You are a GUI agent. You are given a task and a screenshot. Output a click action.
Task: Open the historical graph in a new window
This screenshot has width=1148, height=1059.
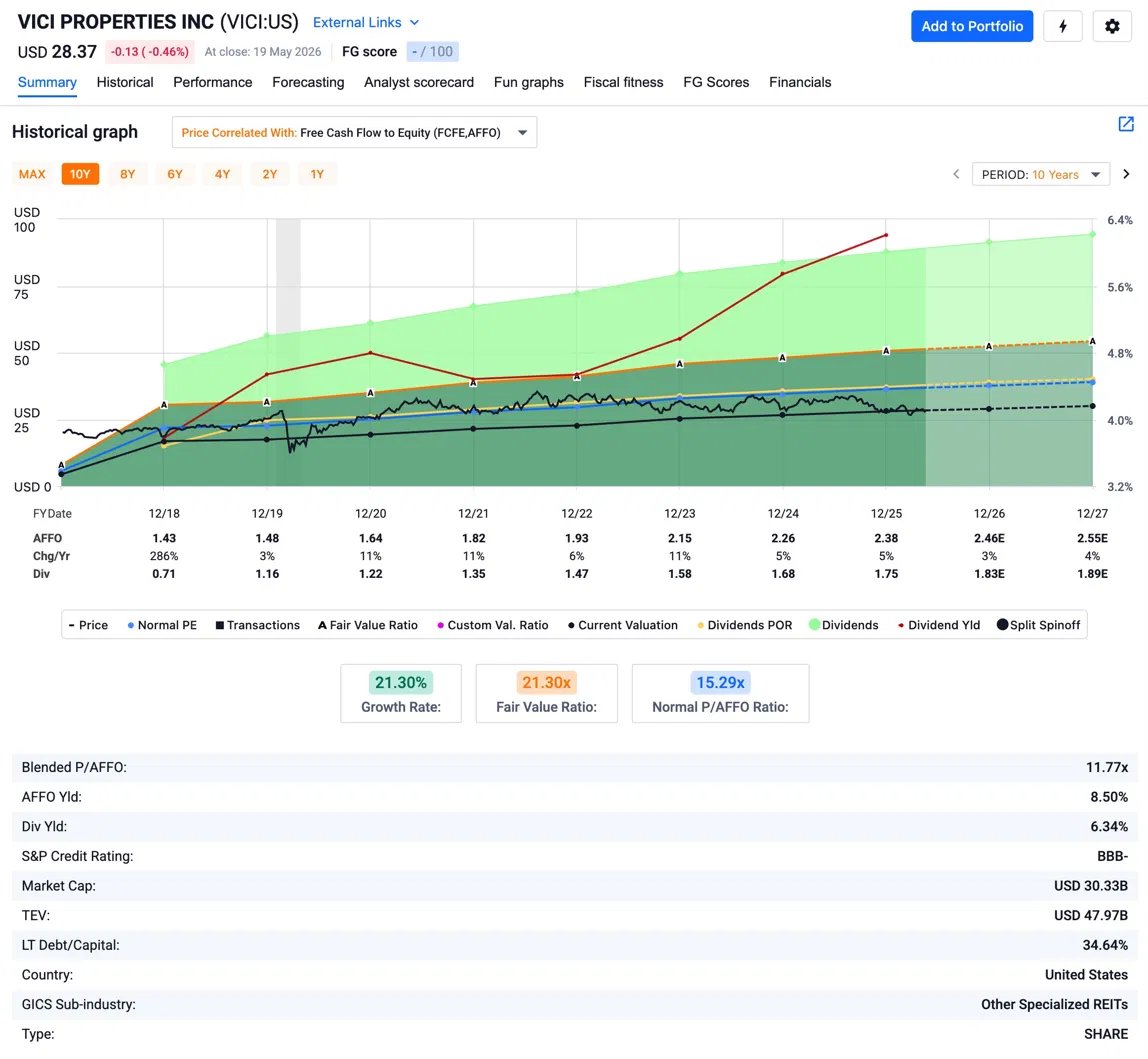tap(1125, 124)
